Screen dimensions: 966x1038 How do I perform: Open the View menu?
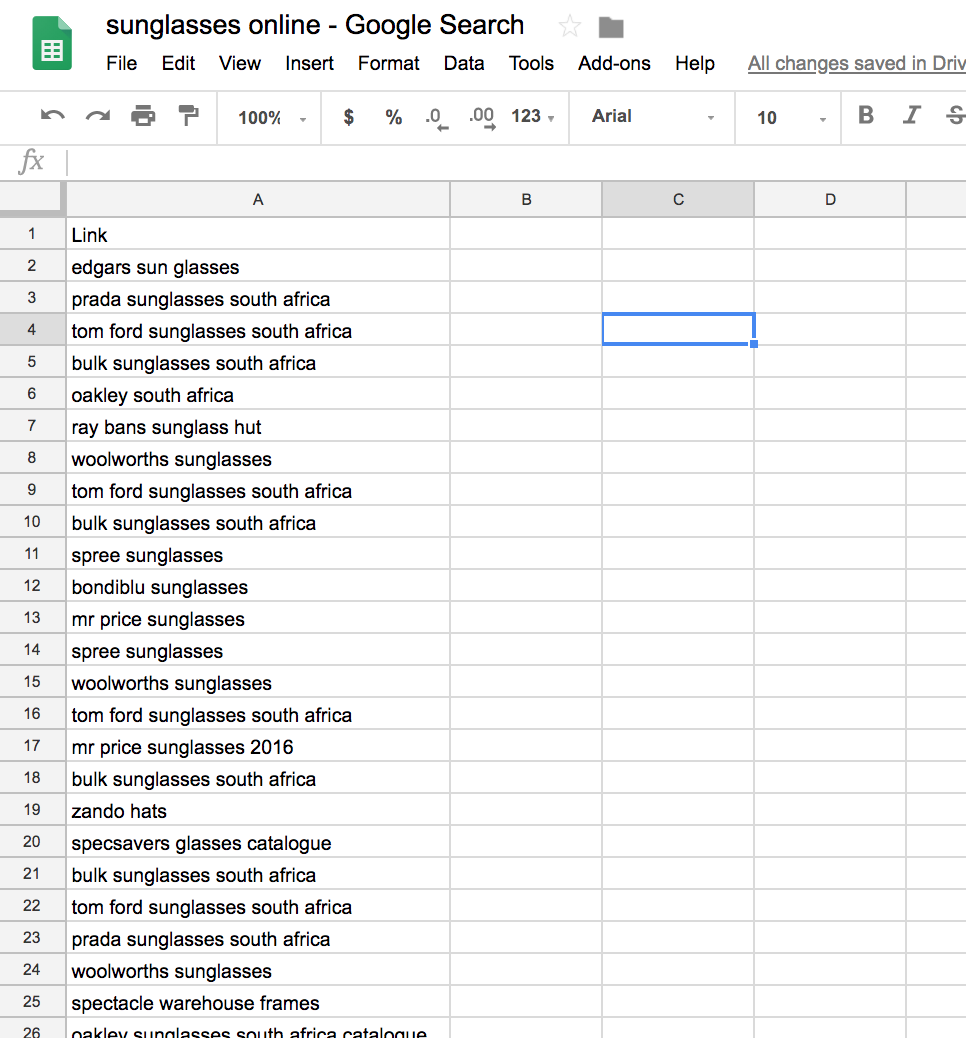pyautogui.click(x=240, y=64)
